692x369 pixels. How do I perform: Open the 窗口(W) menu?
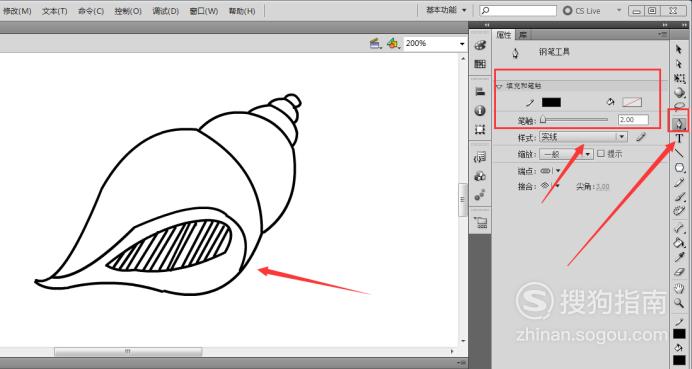coord(203,11)
